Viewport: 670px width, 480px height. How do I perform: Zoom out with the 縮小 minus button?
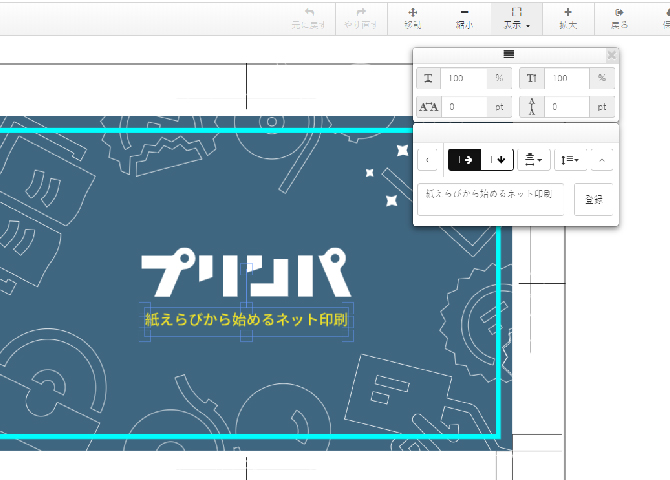tap(464, 19)
